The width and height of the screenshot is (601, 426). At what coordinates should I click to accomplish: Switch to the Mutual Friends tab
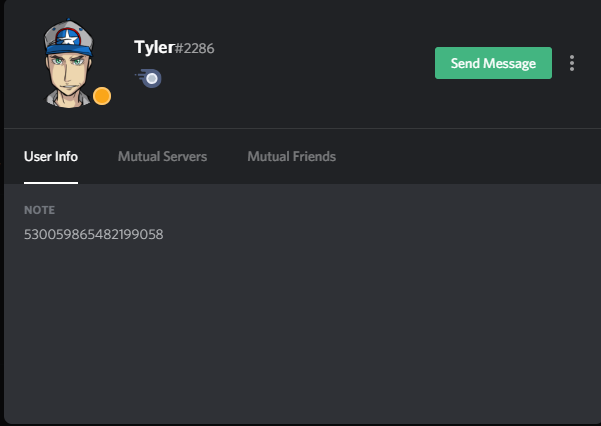pyautogui.click(x=291, y=156)
